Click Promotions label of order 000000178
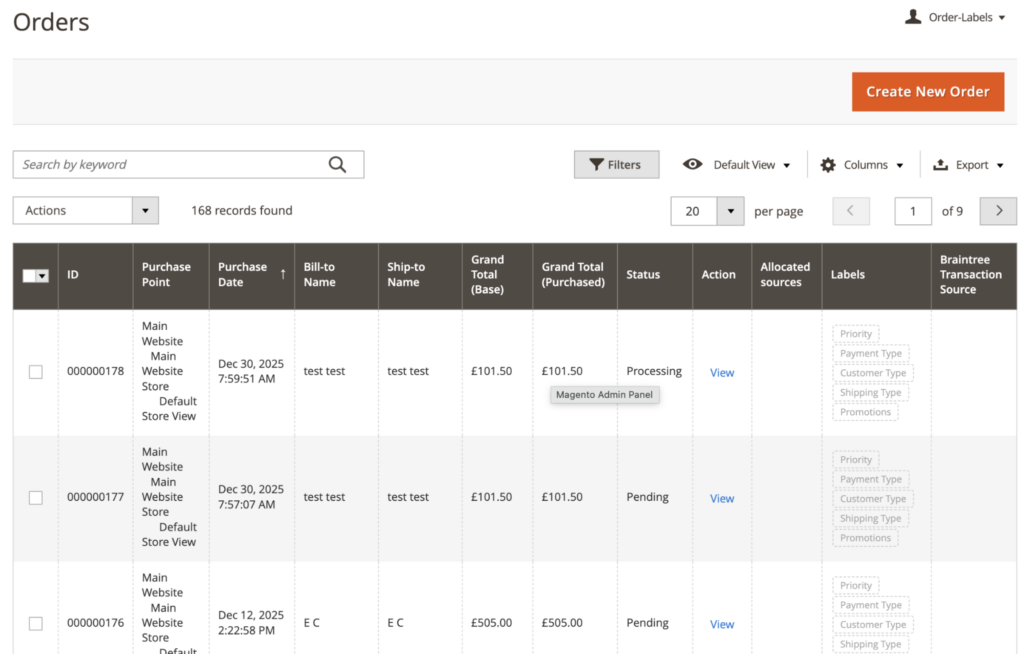The width and height of the screenshot is (1024, 654). click(865, 412)
